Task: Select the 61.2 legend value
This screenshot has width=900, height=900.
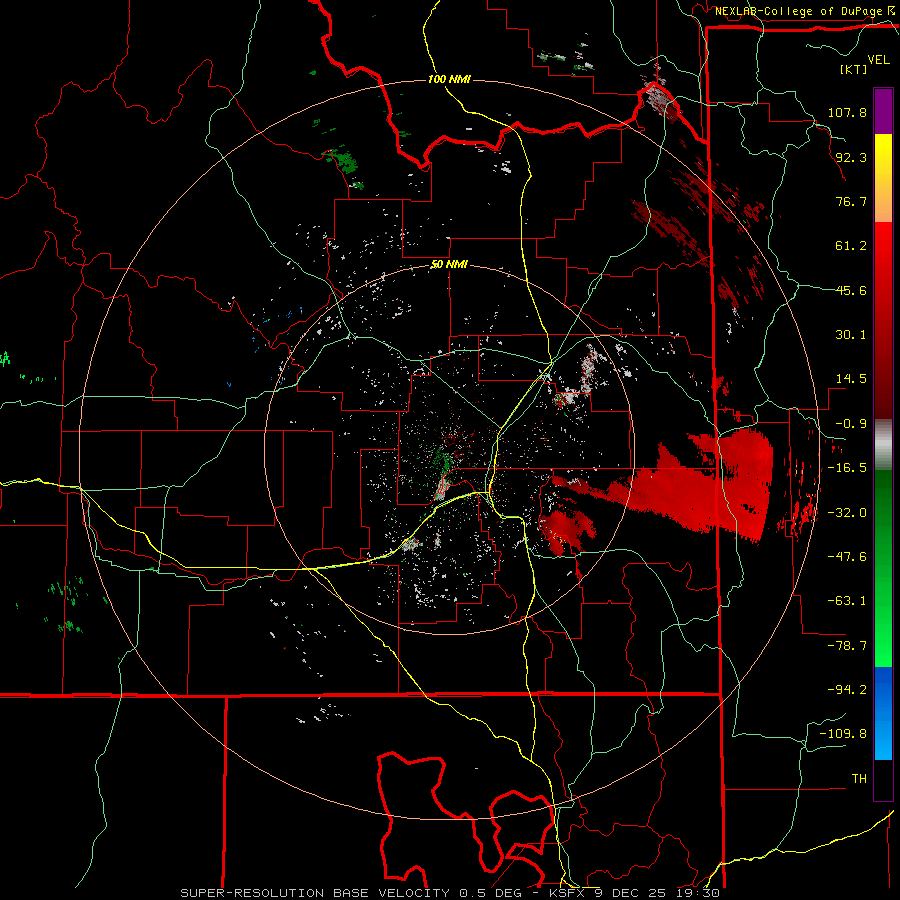Action: [x=851, y=246]
